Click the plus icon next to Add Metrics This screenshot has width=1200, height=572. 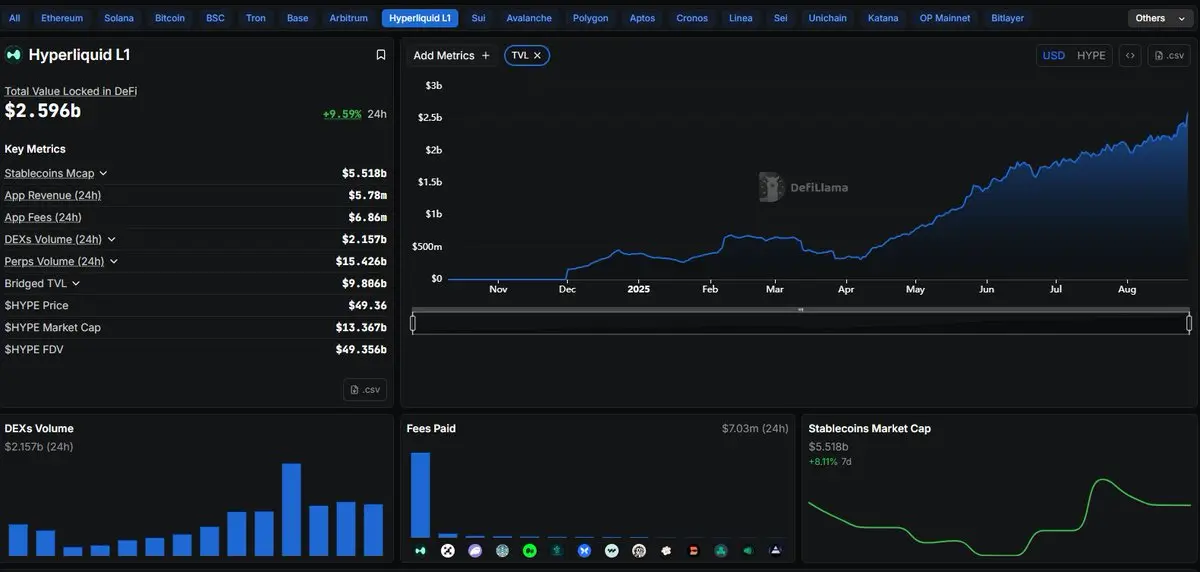tap(486, 56)
